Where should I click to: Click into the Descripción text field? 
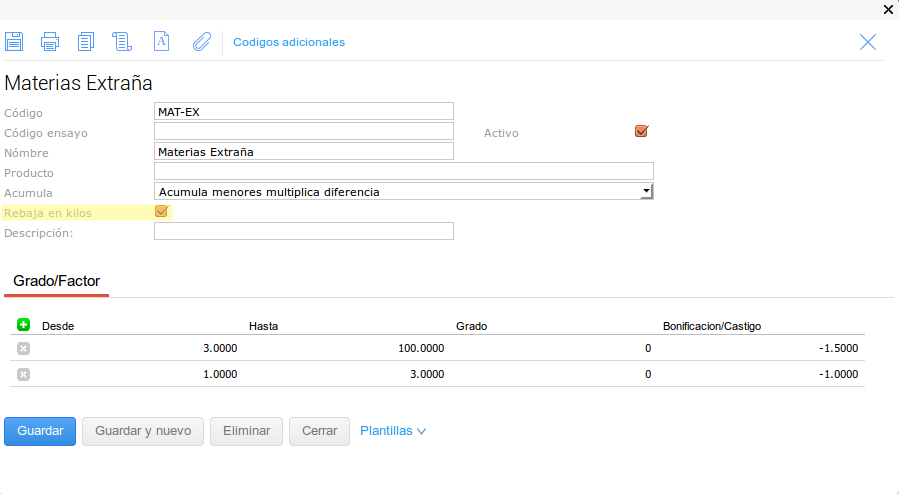click(x=304, y=232)
